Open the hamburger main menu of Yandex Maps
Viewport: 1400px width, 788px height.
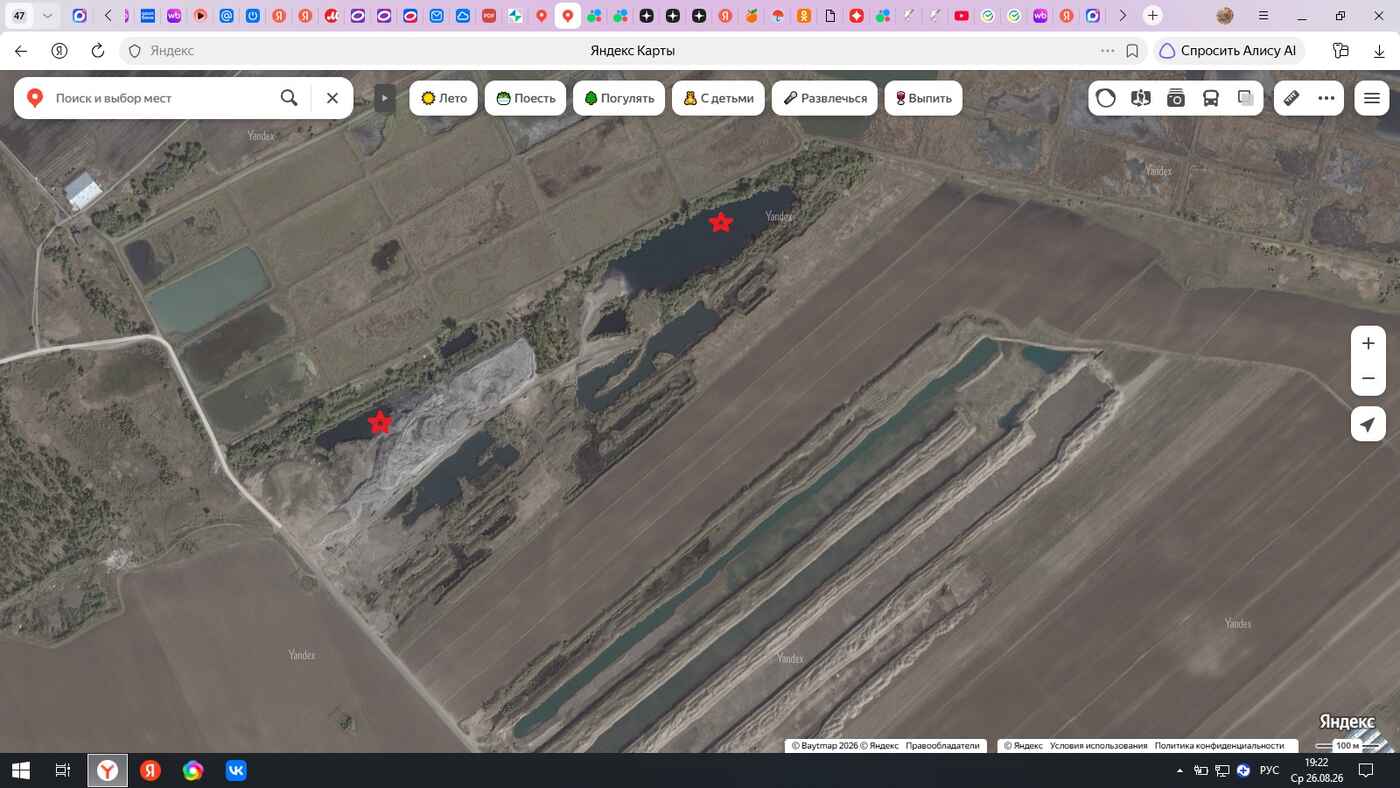pos(1372,98)
